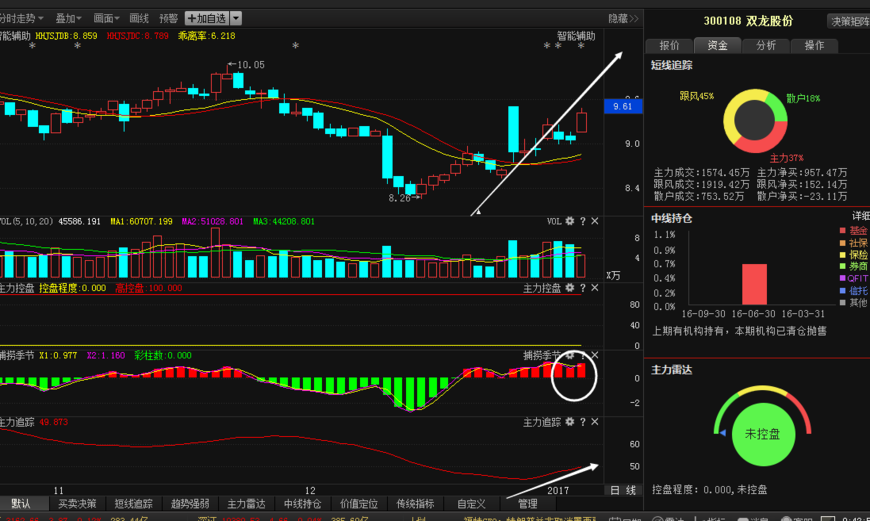870x521 pixels.
Task: Click the 未控盘 radar gauge circle
Action: [763, 434]
